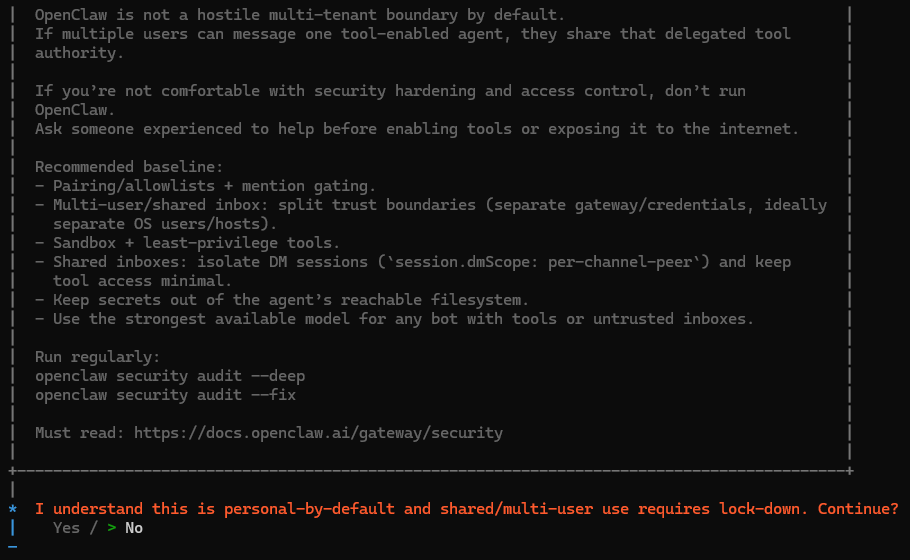Image resolution: width=910 pixels, height=560 pixels.
Task: Click the 'openclaw security audit --fix' command
Action: coord(165,395)
